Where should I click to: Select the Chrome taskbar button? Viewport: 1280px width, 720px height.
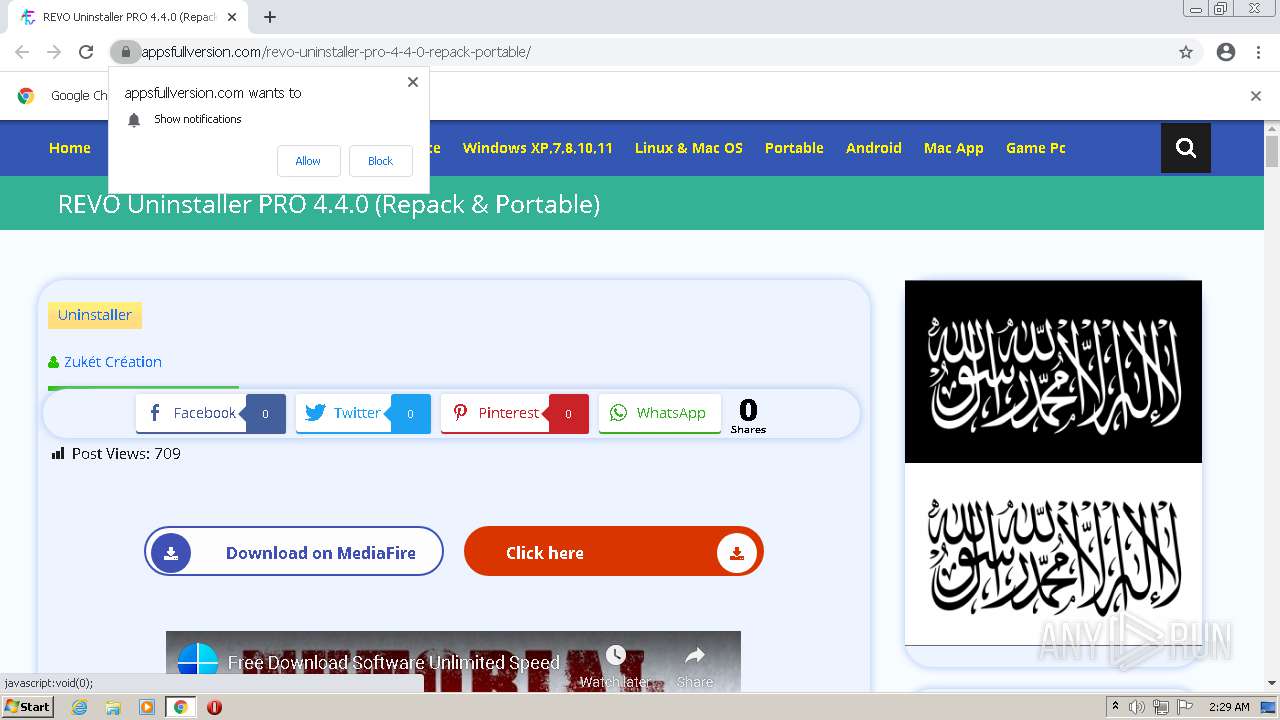[180, 707]
